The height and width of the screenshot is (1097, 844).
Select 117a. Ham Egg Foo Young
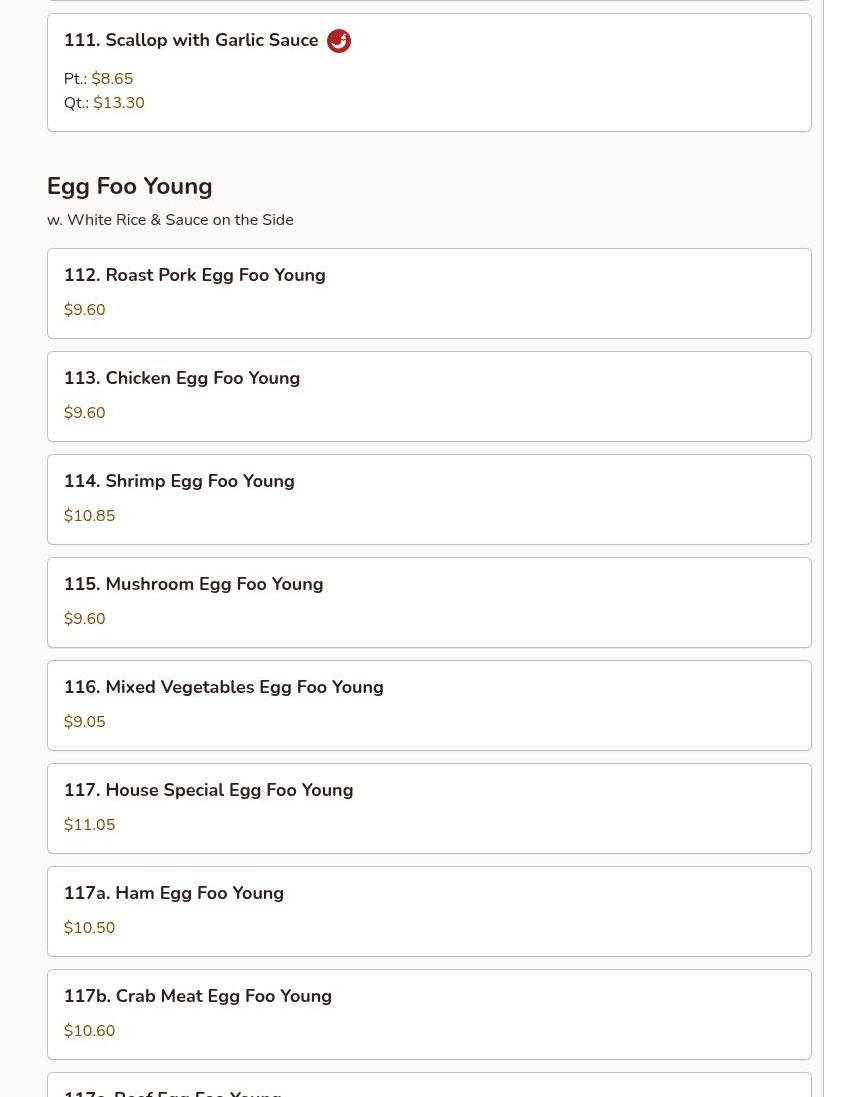click(x=429, y=911)
